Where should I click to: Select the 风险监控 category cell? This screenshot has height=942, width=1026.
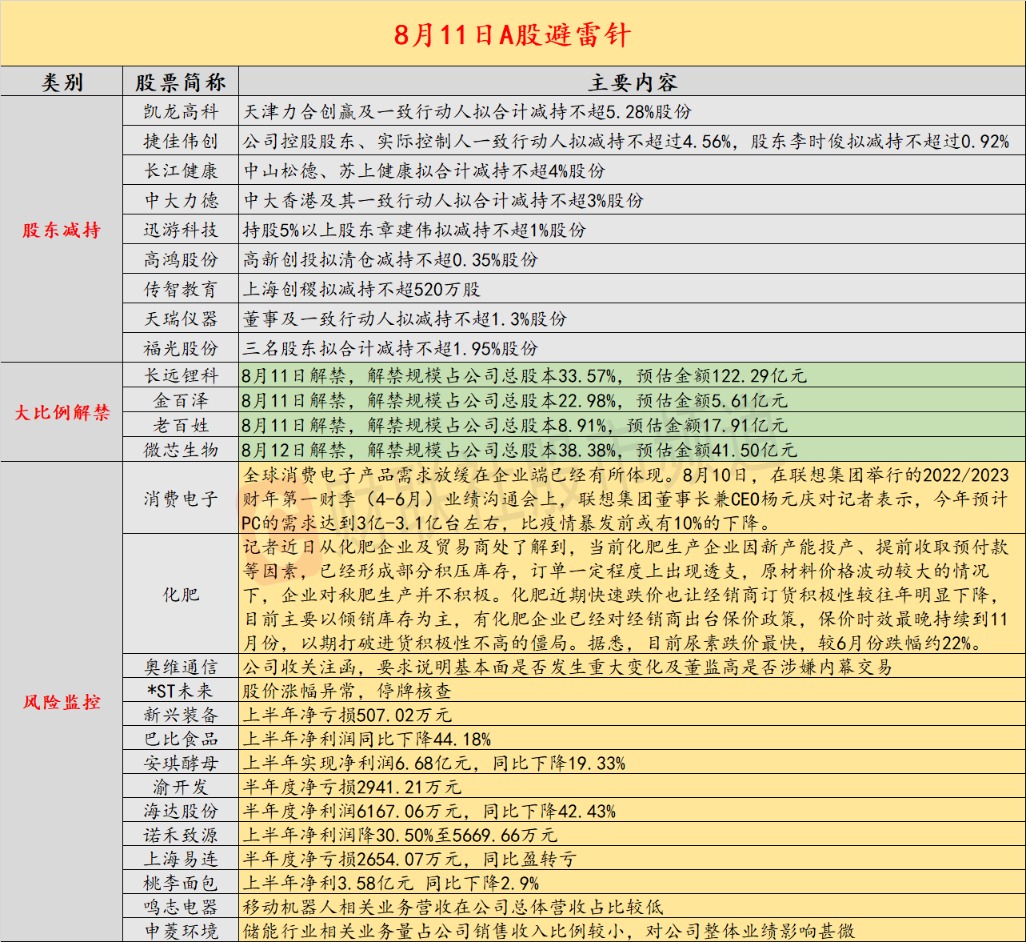[x=62, y=701]
